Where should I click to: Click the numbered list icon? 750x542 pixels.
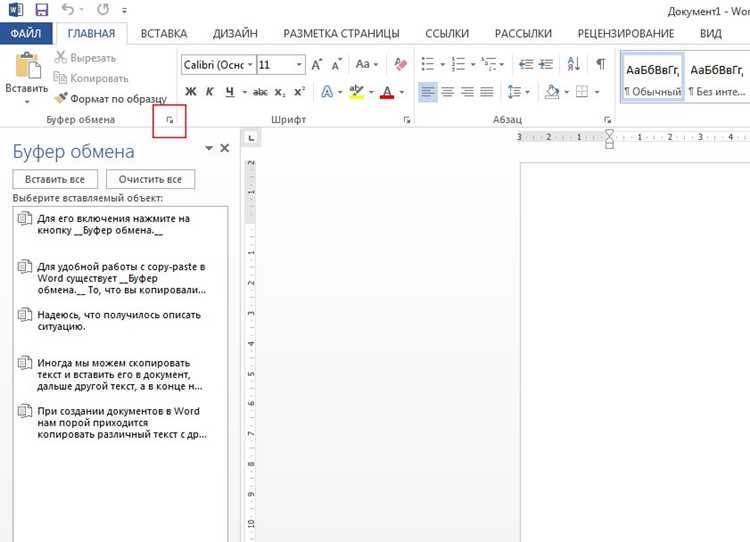click(458, 64)
